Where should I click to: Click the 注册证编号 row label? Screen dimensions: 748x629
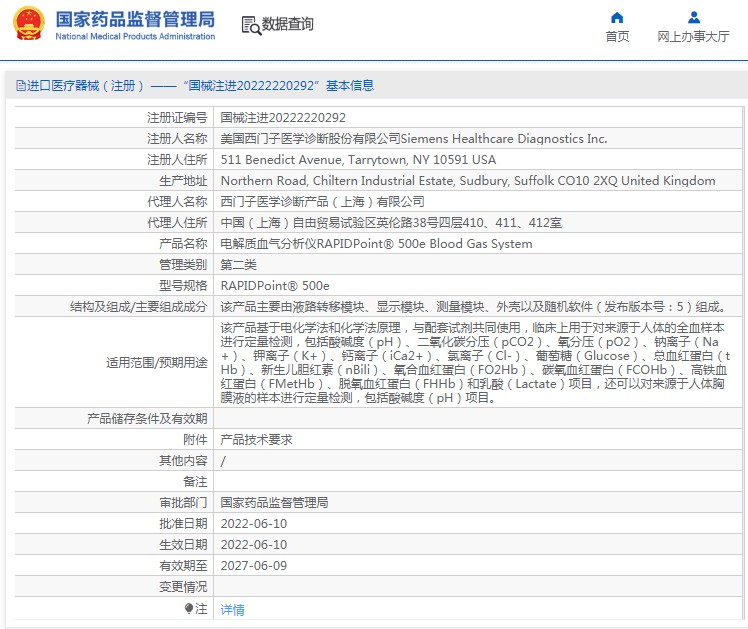pyautogui.click(x=177, y=117)
